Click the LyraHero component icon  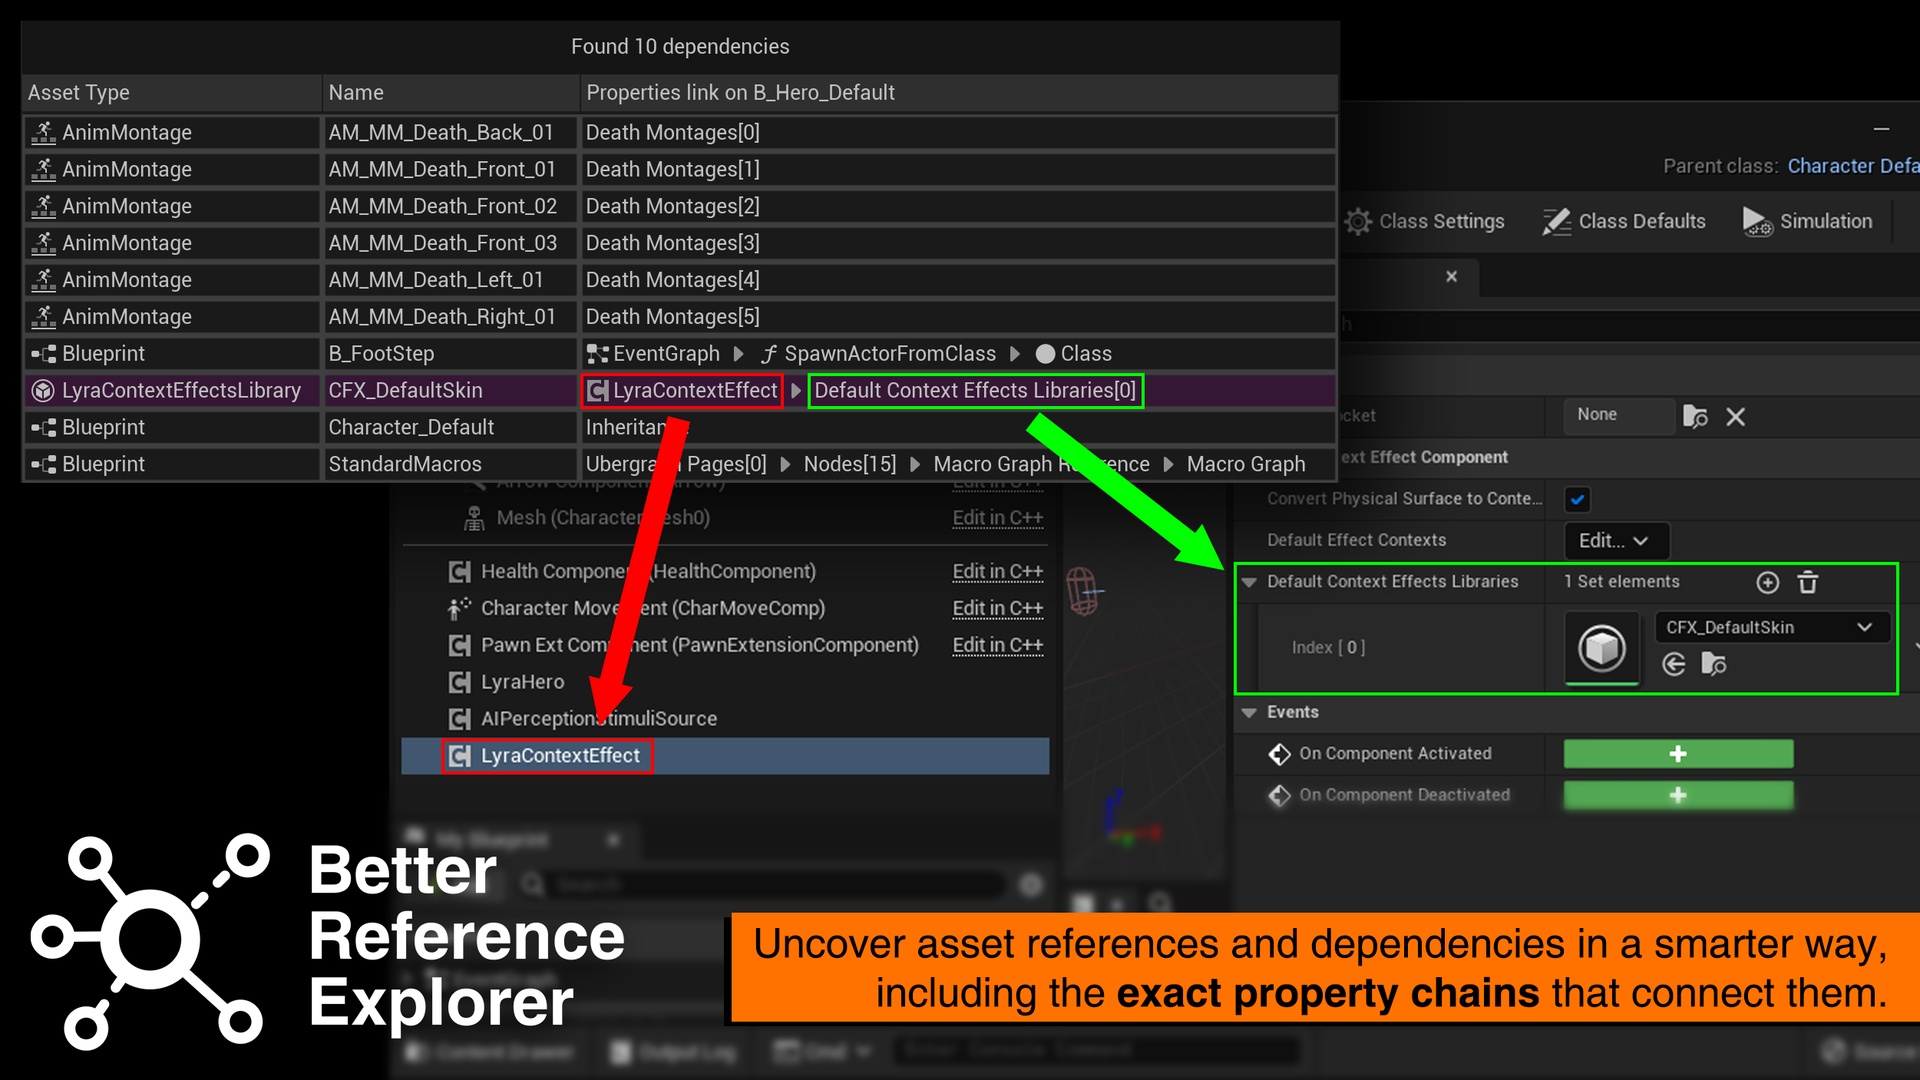click(459, 682)
